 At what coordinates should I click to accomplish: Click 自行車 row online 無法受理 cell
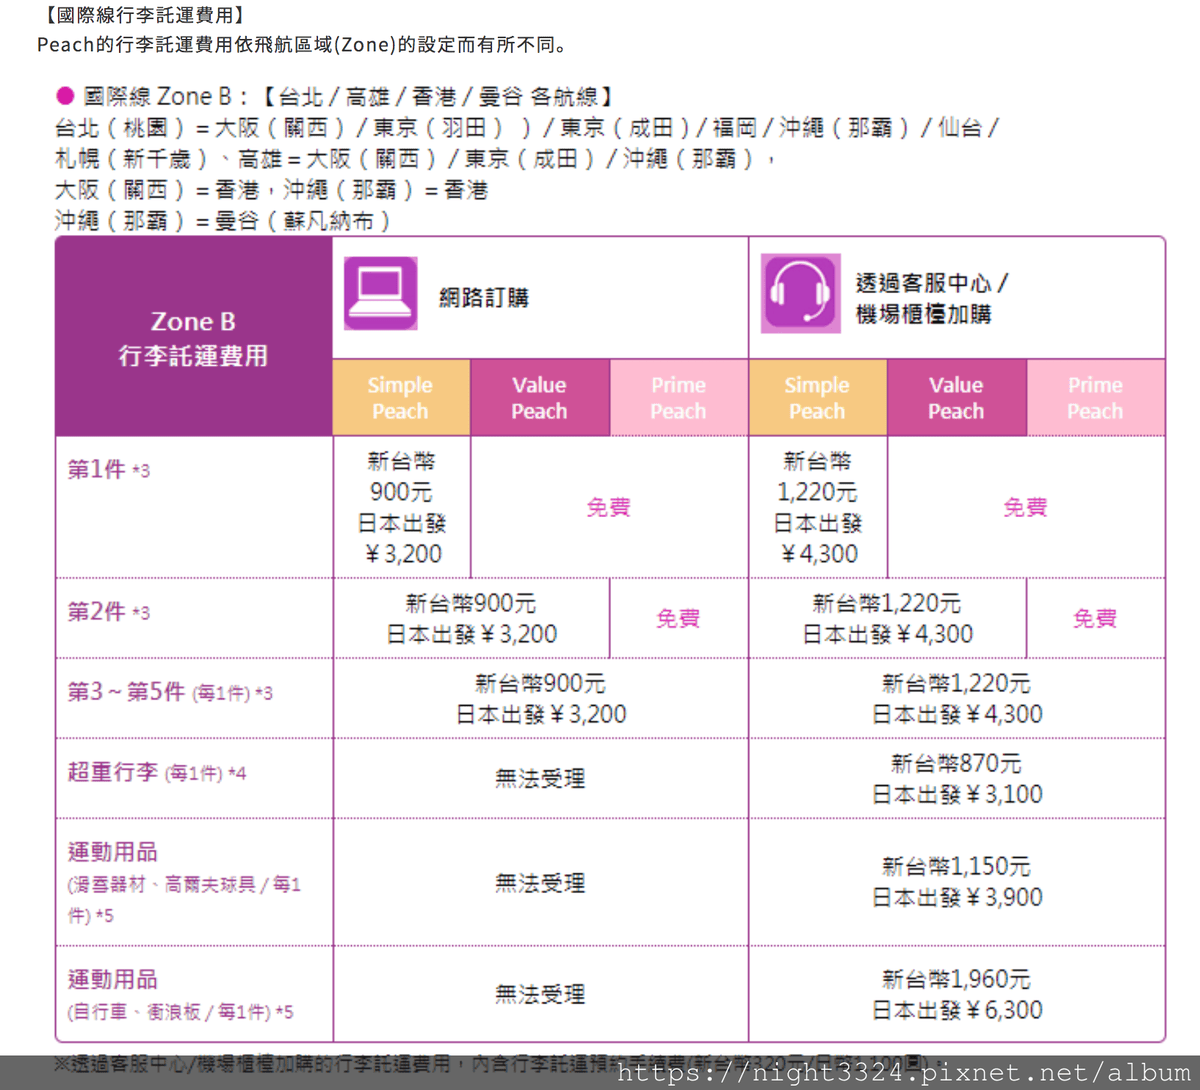541,994
